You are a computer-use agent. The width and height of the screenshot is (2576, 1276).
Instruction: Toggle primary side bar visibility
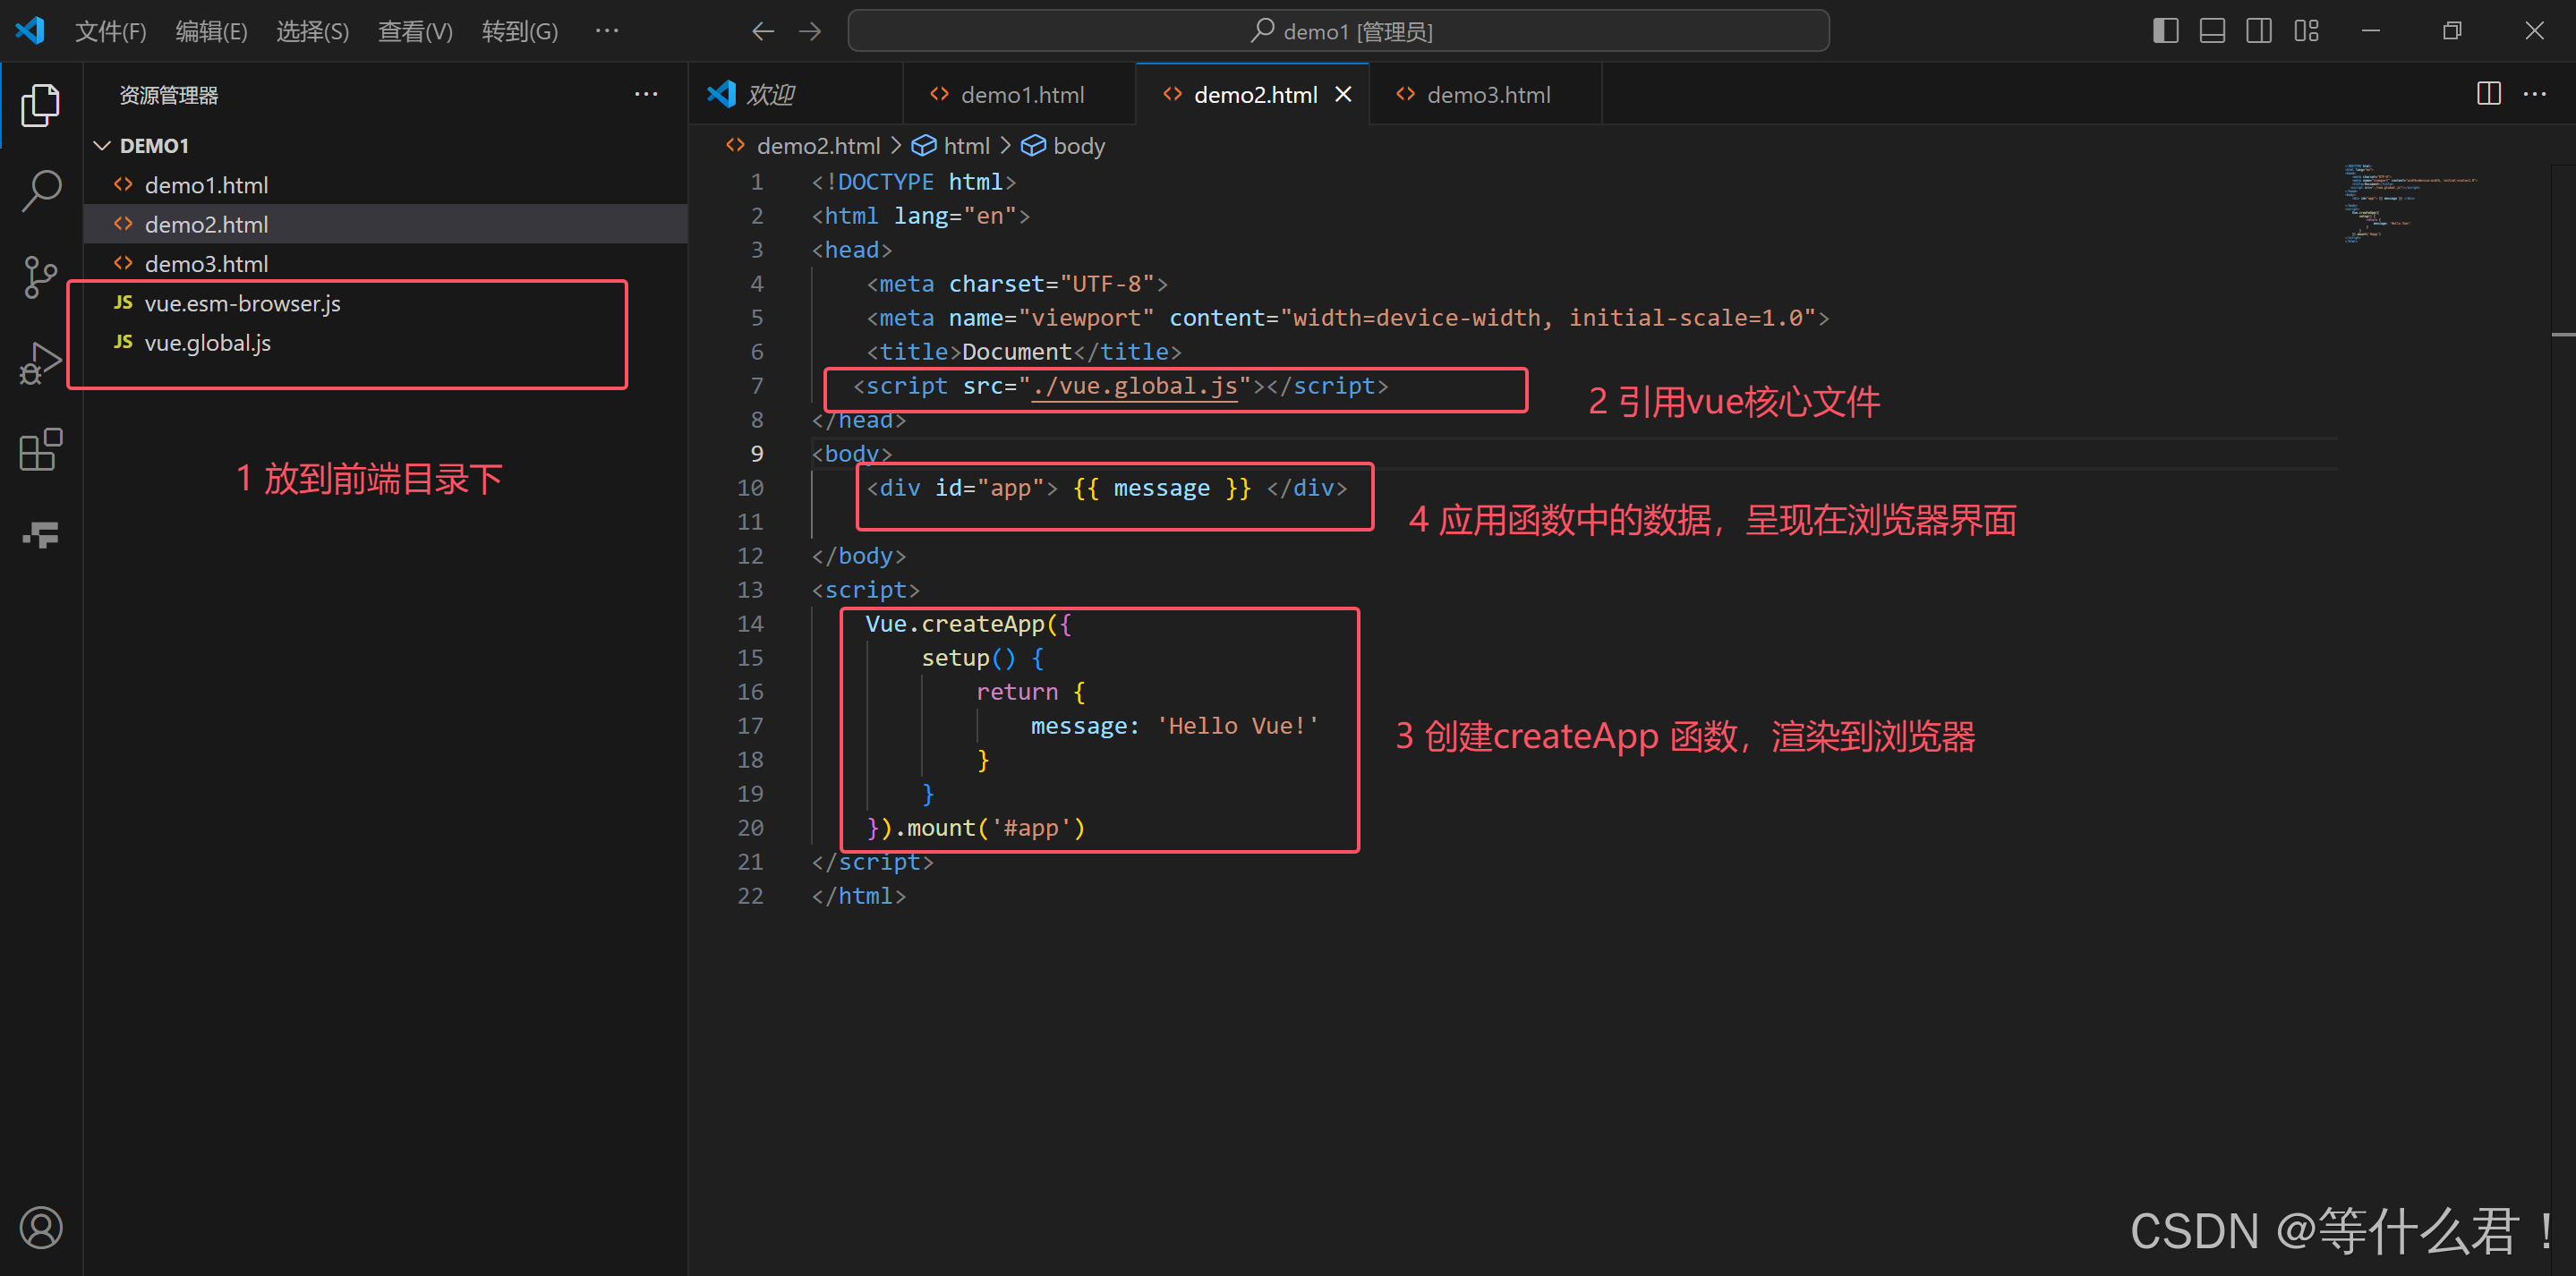pyautogui.click(x=2165, y=31)
